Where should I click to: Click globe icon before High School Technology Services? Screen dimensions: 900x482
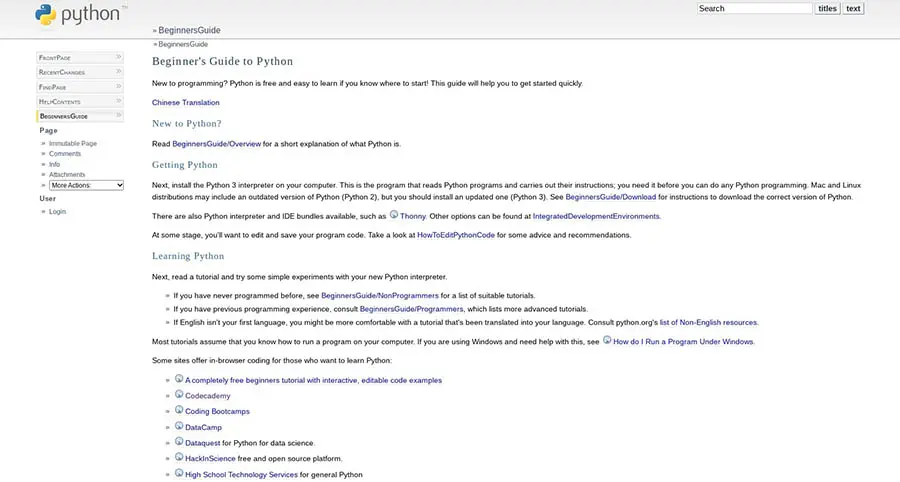click(179, 473)
